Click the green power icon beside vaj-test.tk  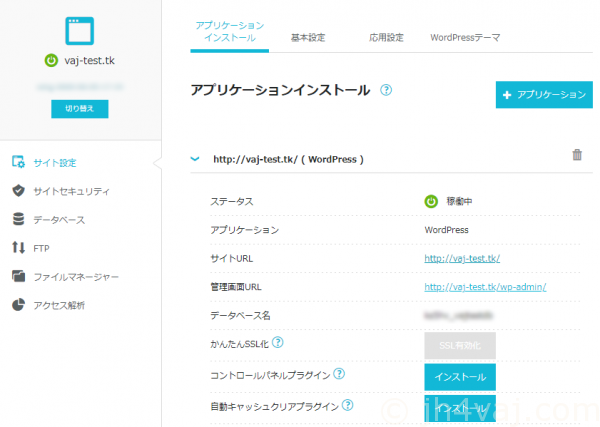tap(51, 60)
